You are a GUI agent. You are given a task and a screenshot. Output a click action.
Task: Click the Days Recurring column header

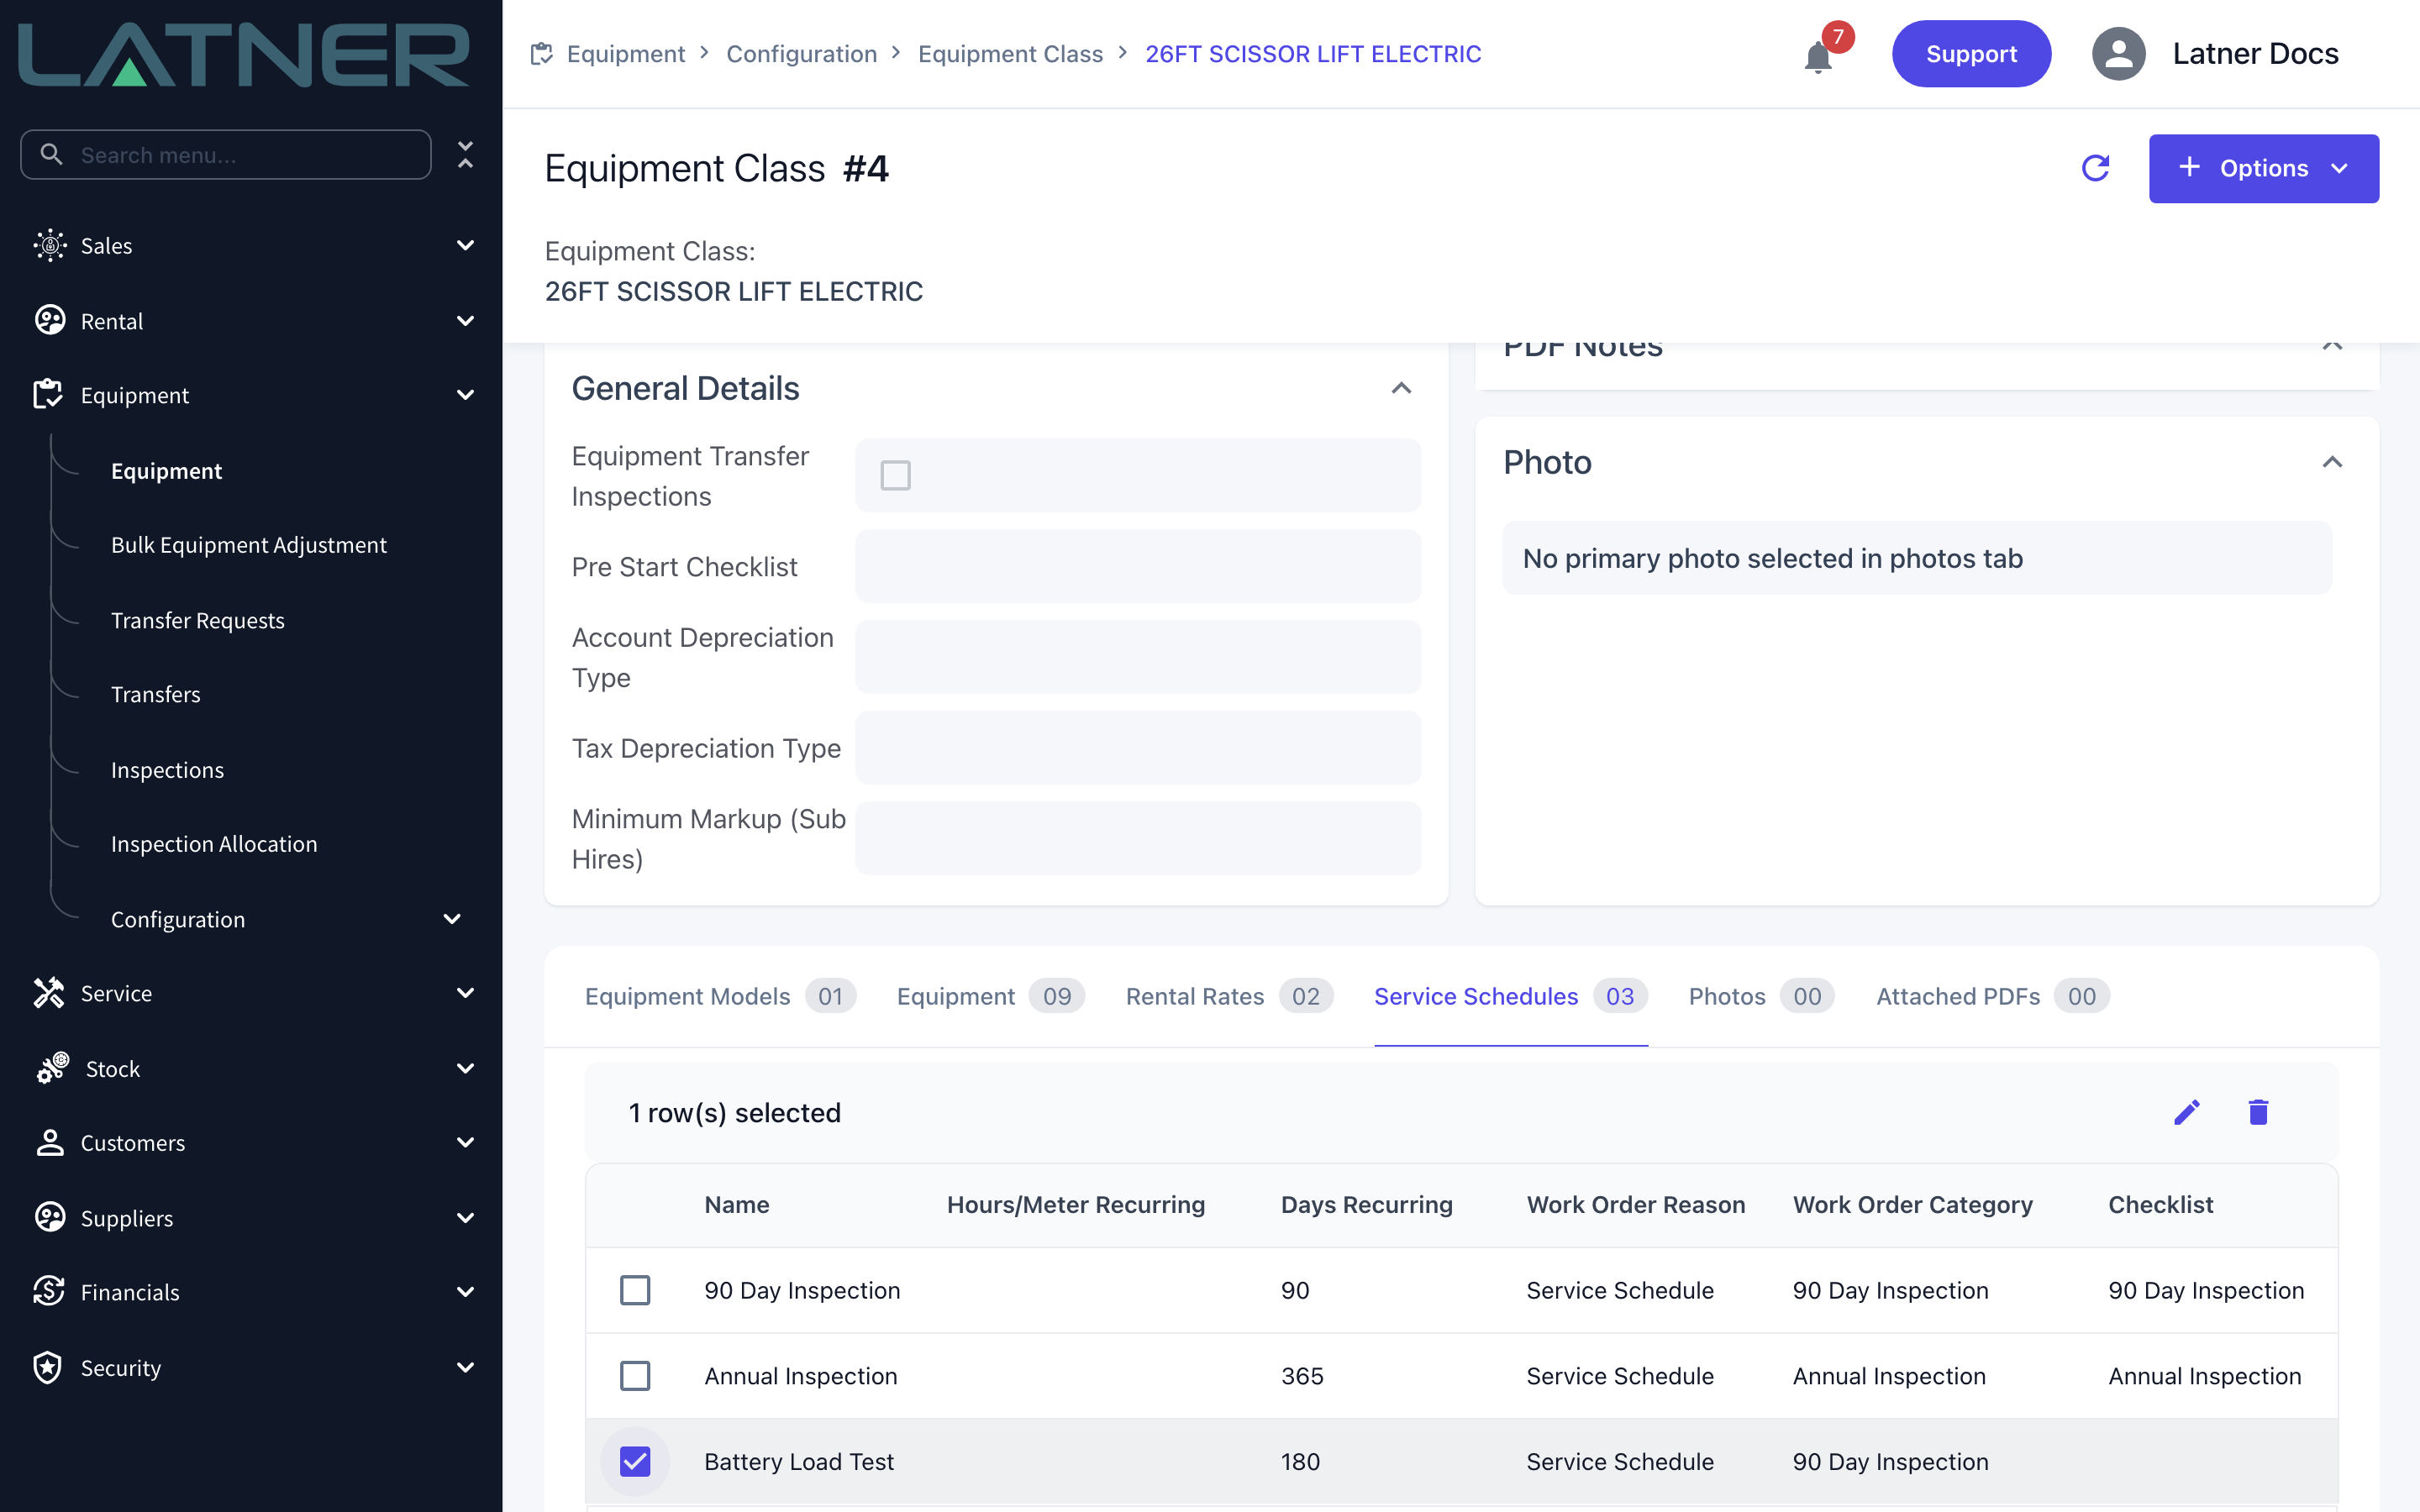pyautogui.click(x=1366, y=1204)
